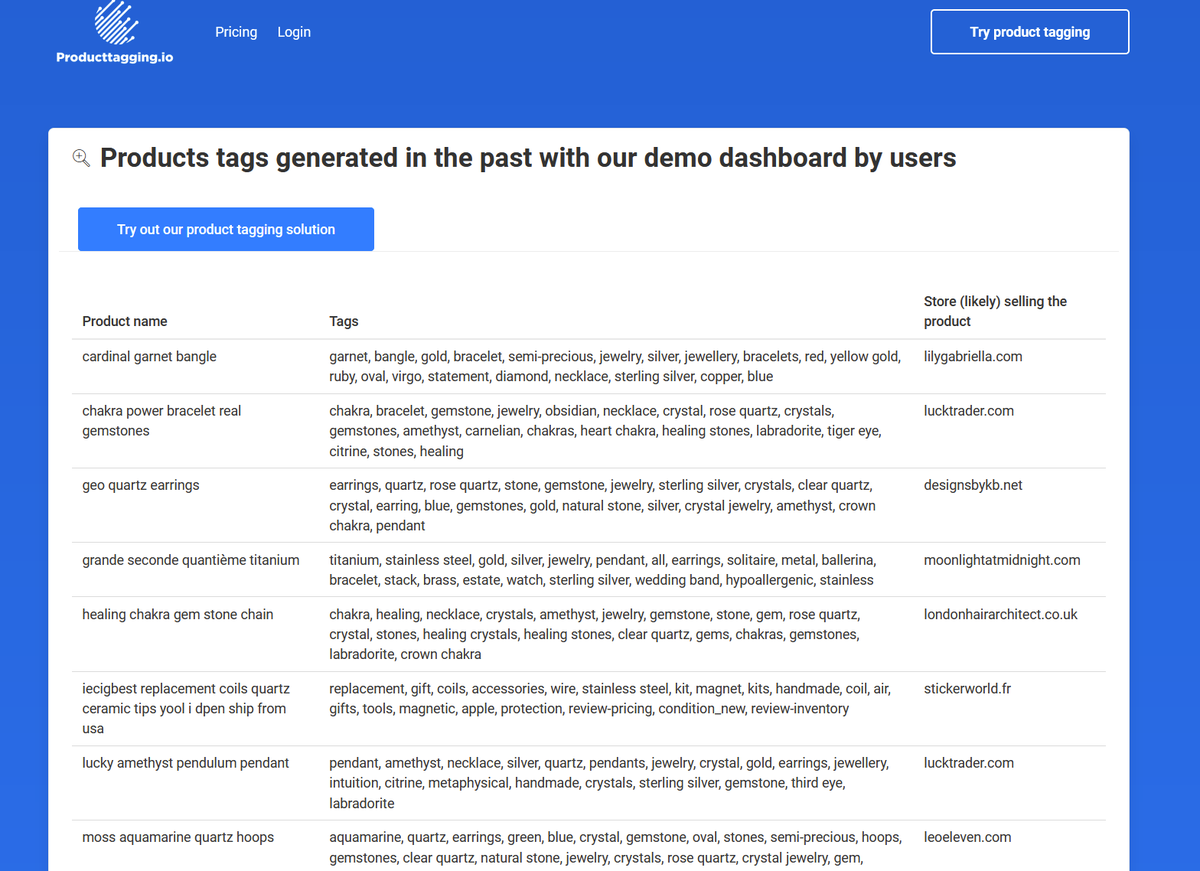Viewport: 1200px width, 871px height.
Task: Click the tags for healing chakra gem stone chain
Action: (x=594, y=634)
